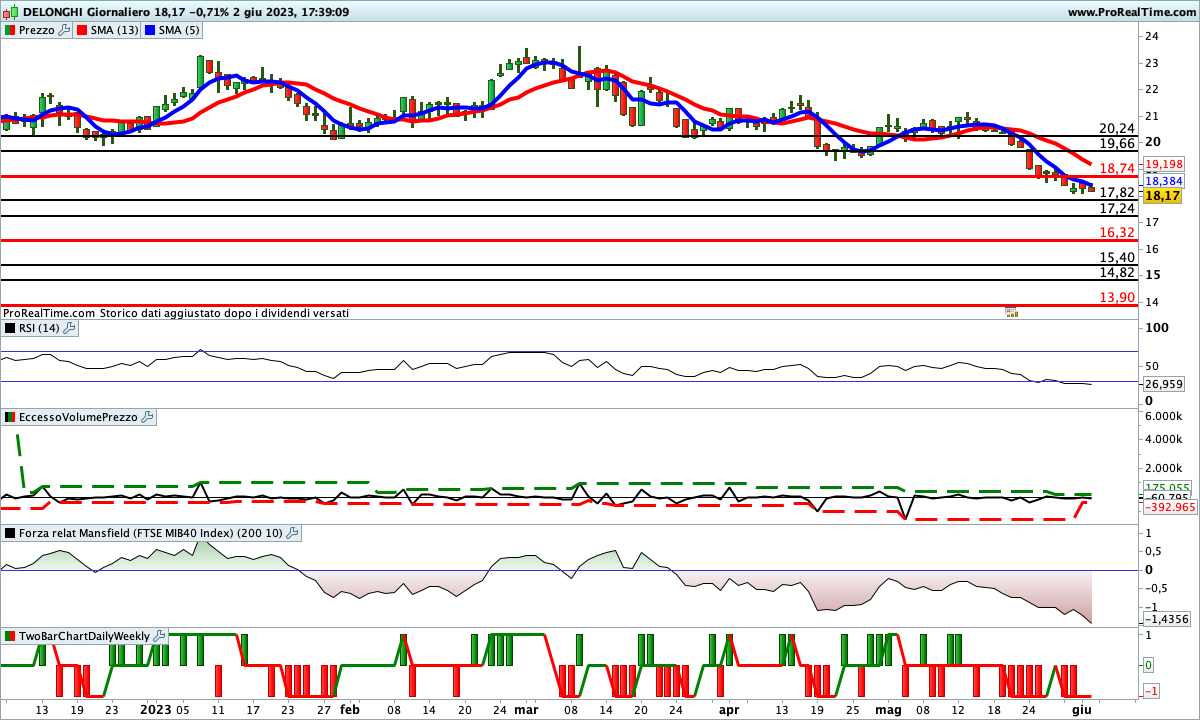
Task: Click the TwoBarChartDailyWeekly color swatch
Action: point(11,635)
